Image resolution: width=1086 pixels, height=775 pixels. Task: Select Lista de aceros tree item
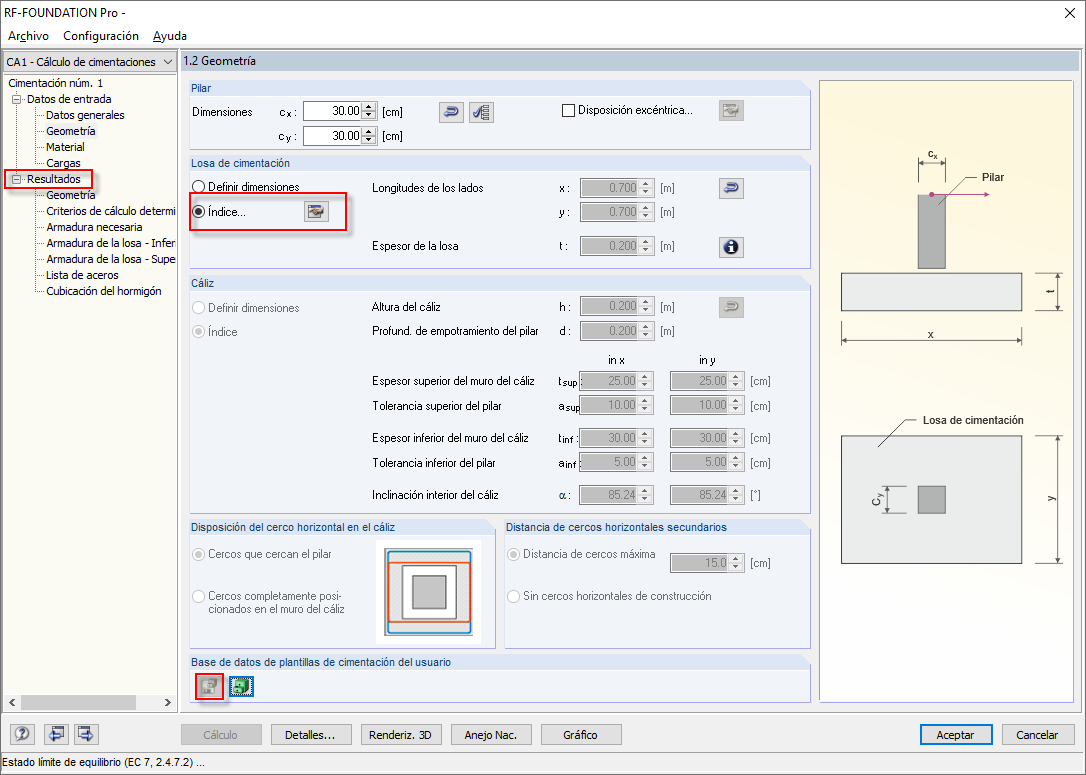82,275
